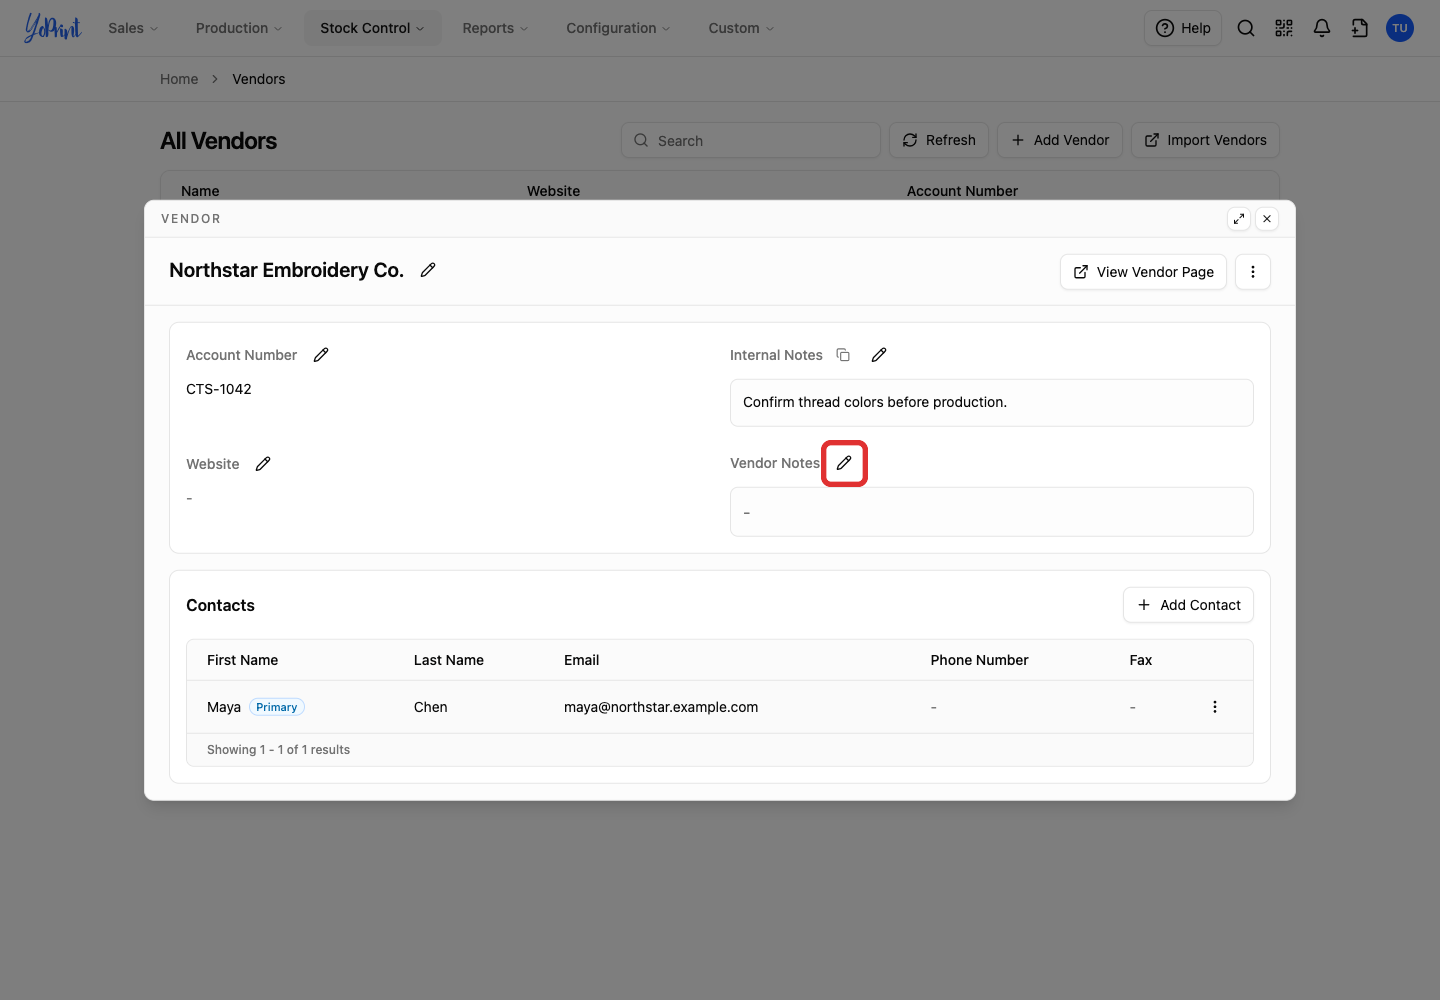This screenshot has height=1000, width=1440.
Task: Expand the vendor dialog to fullscreen
Action: [x=1239, y=219]
